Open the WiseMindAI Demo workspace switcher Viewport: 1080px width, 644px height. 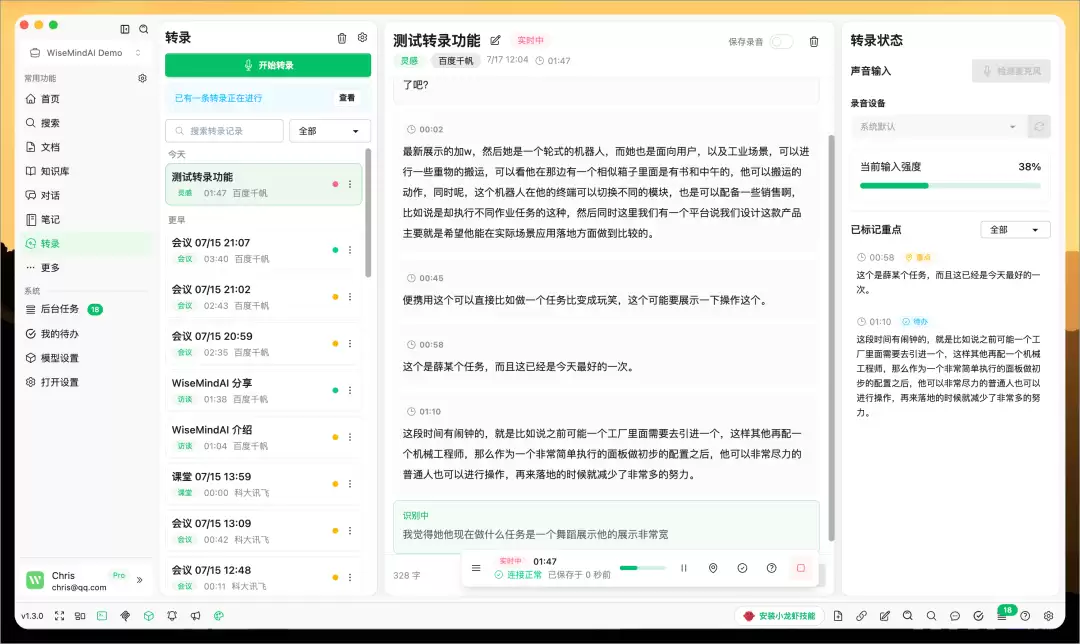85,53
